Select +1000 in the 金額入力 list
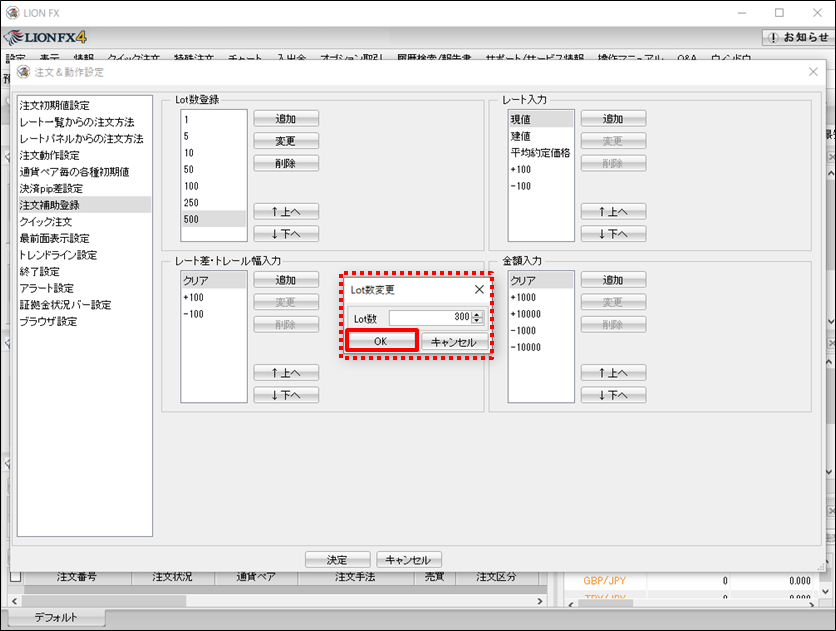The width and height of the screenshot is (836, 631). 541,297
